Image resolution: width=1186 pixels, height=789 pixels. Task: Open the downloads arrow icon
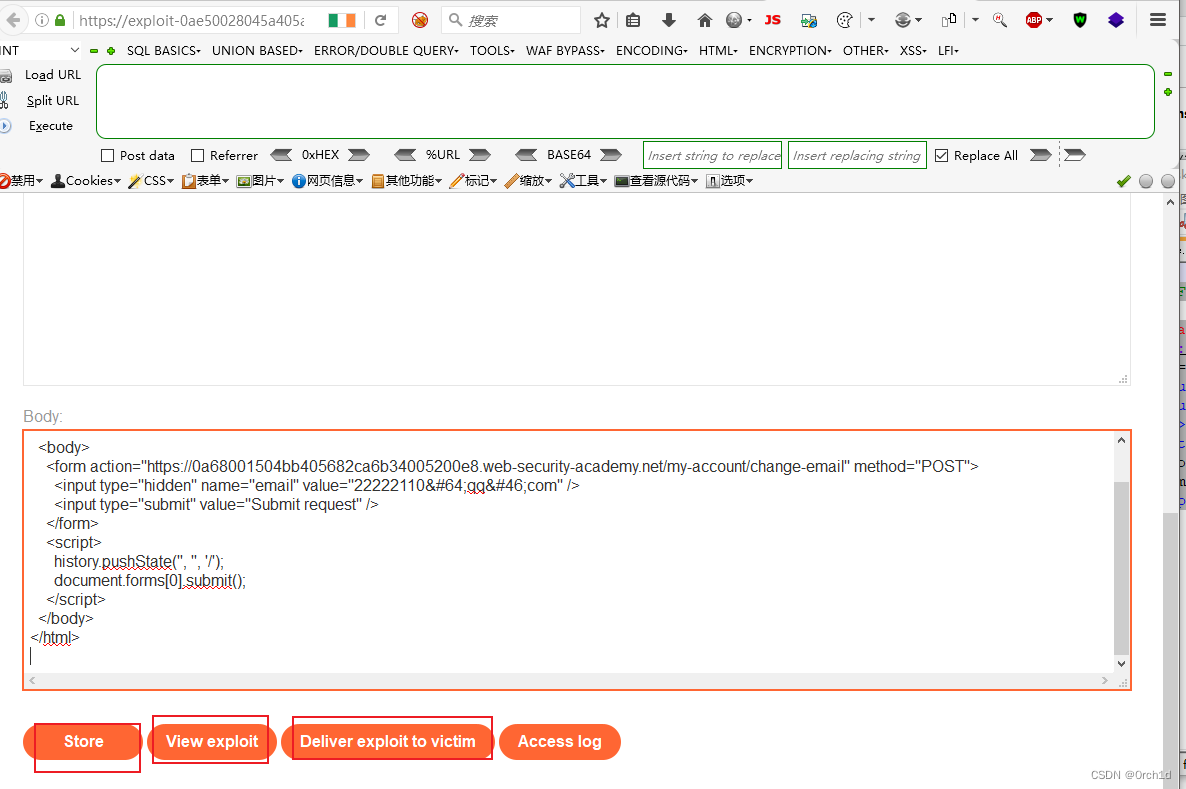(669, 20)
